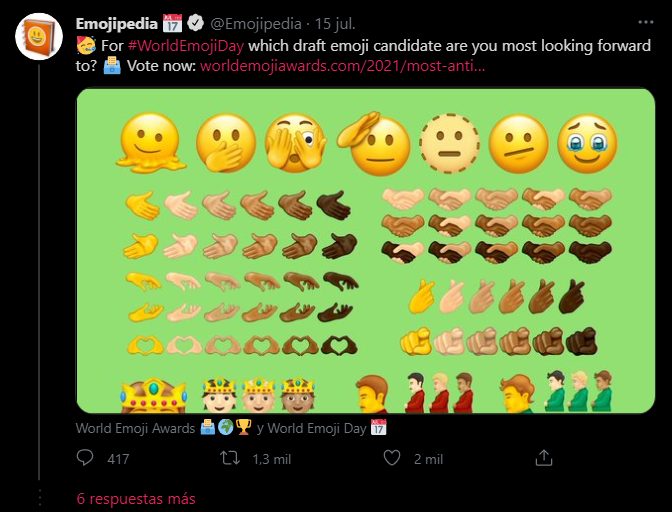This screenshot has height=512, width=672.
Task: Click the 417 replies count
Action: tap(118, 459)
